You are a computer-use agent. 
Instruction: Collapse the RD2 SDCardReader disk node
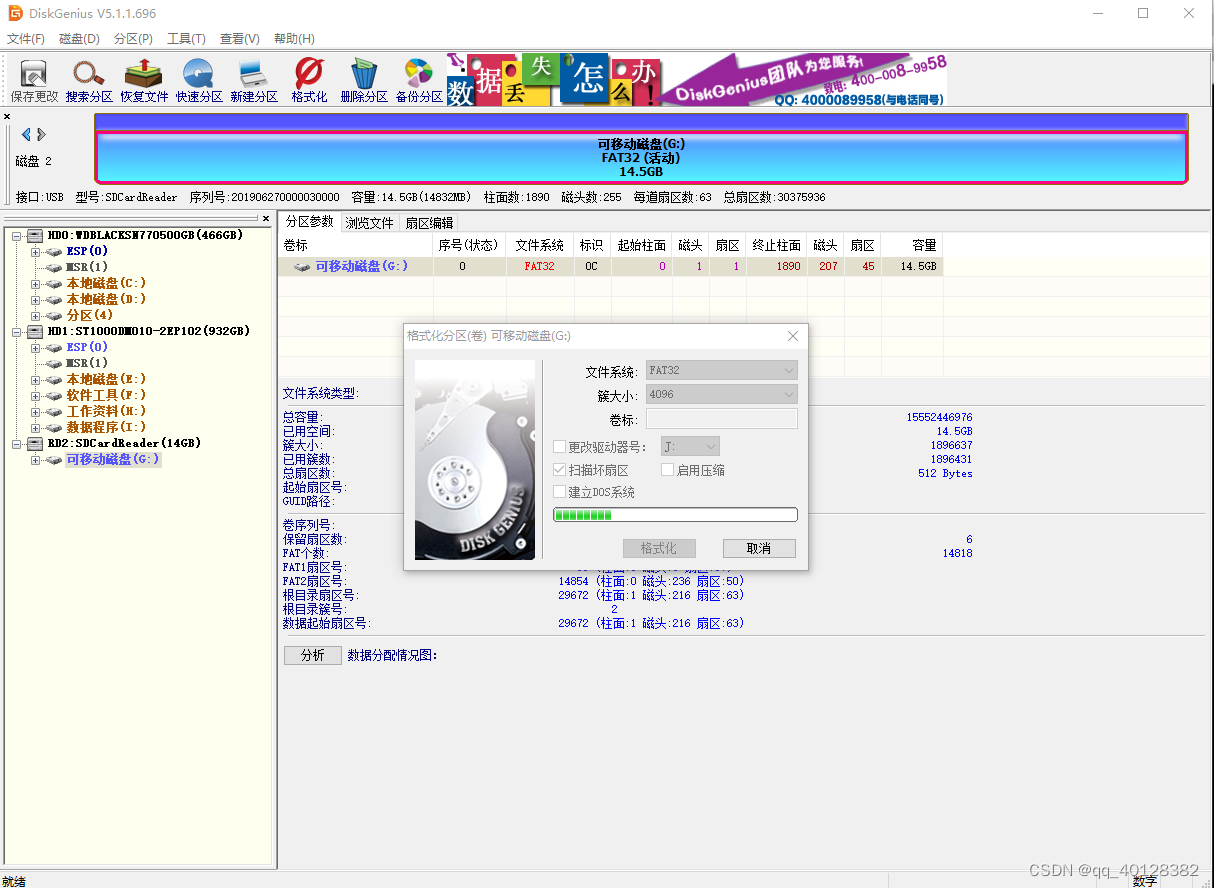tap(16, 443)
